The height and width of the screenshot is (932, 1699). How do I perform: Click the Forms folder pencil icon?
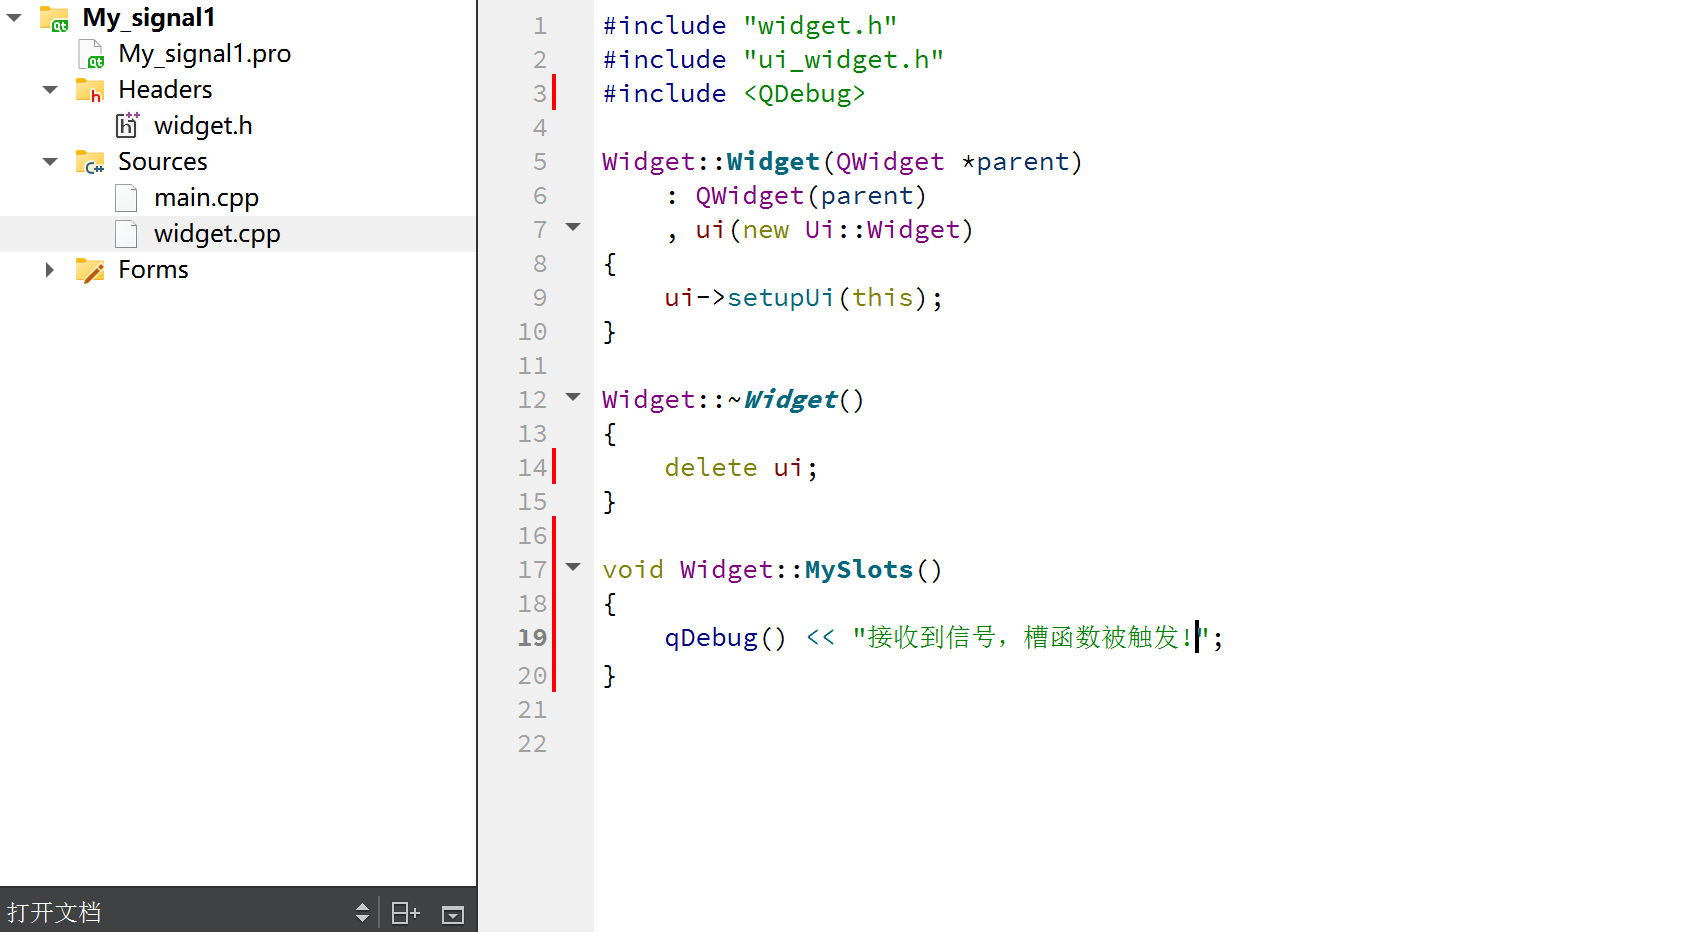pos(90,270)
